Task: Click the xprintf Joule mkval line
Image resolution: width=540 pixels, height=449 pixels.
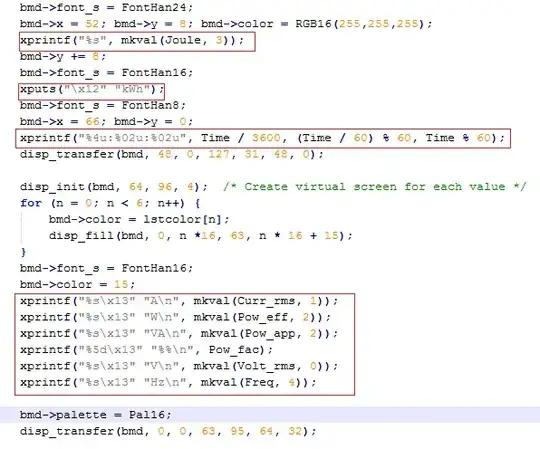Action: point(132,40)
